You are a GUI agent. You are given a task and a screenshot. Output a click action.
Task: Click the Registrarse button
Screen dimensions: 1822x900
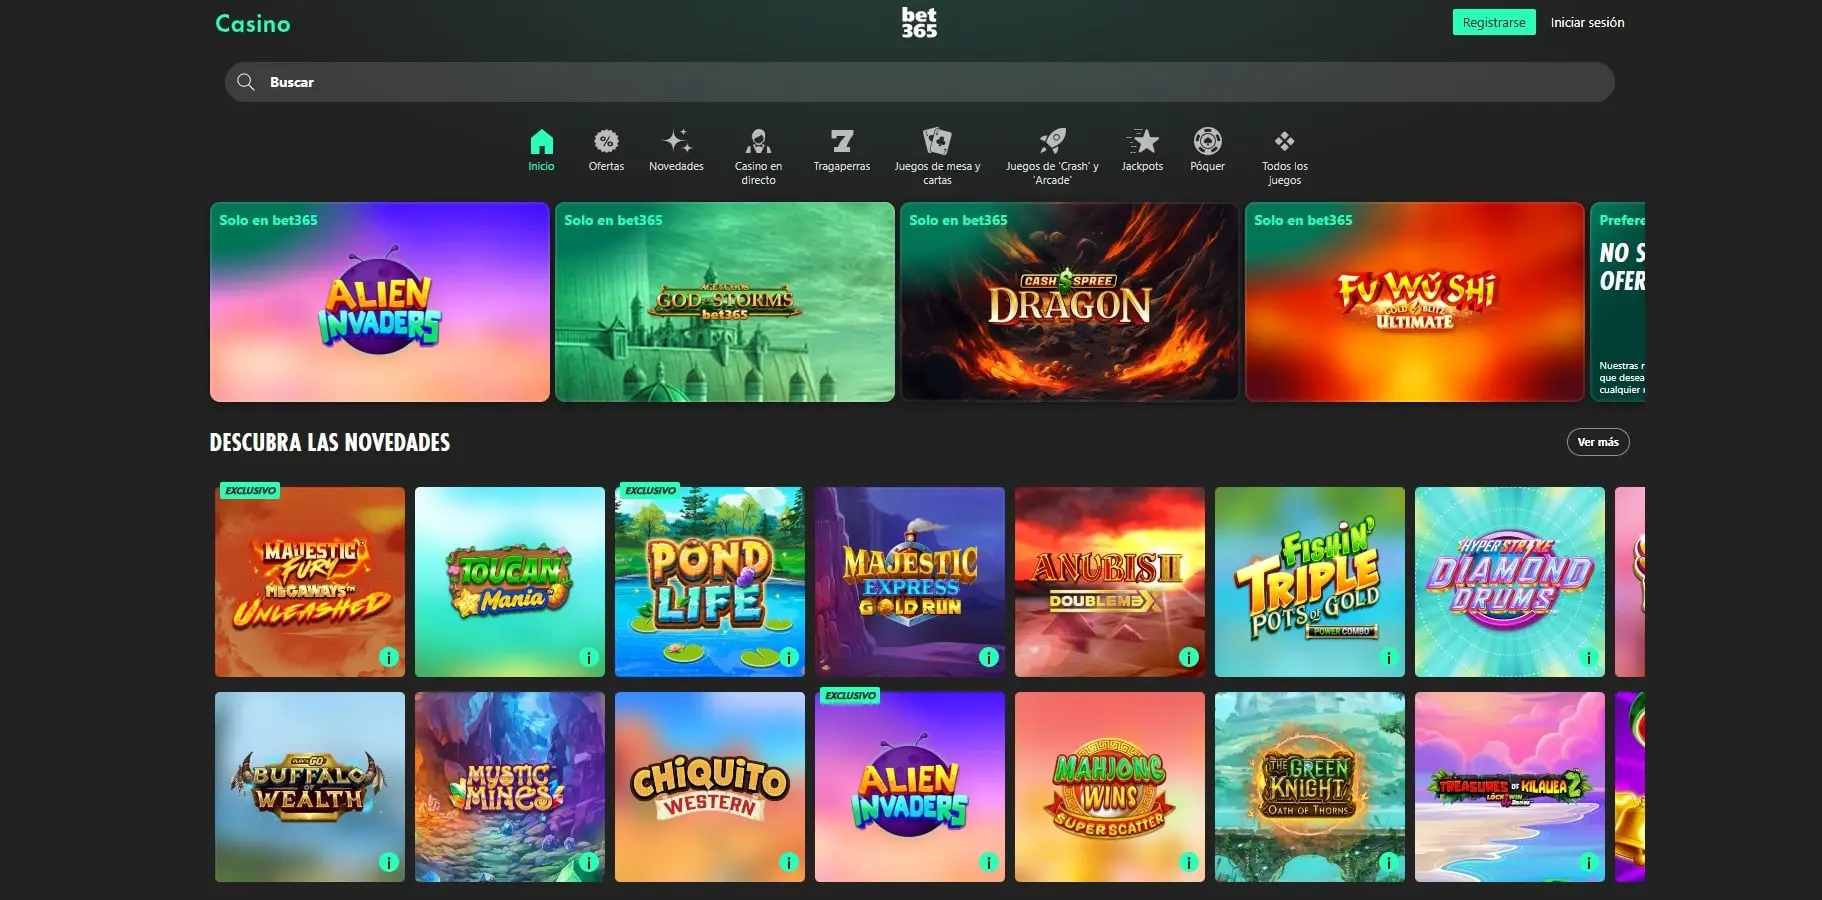(1493, 21)
